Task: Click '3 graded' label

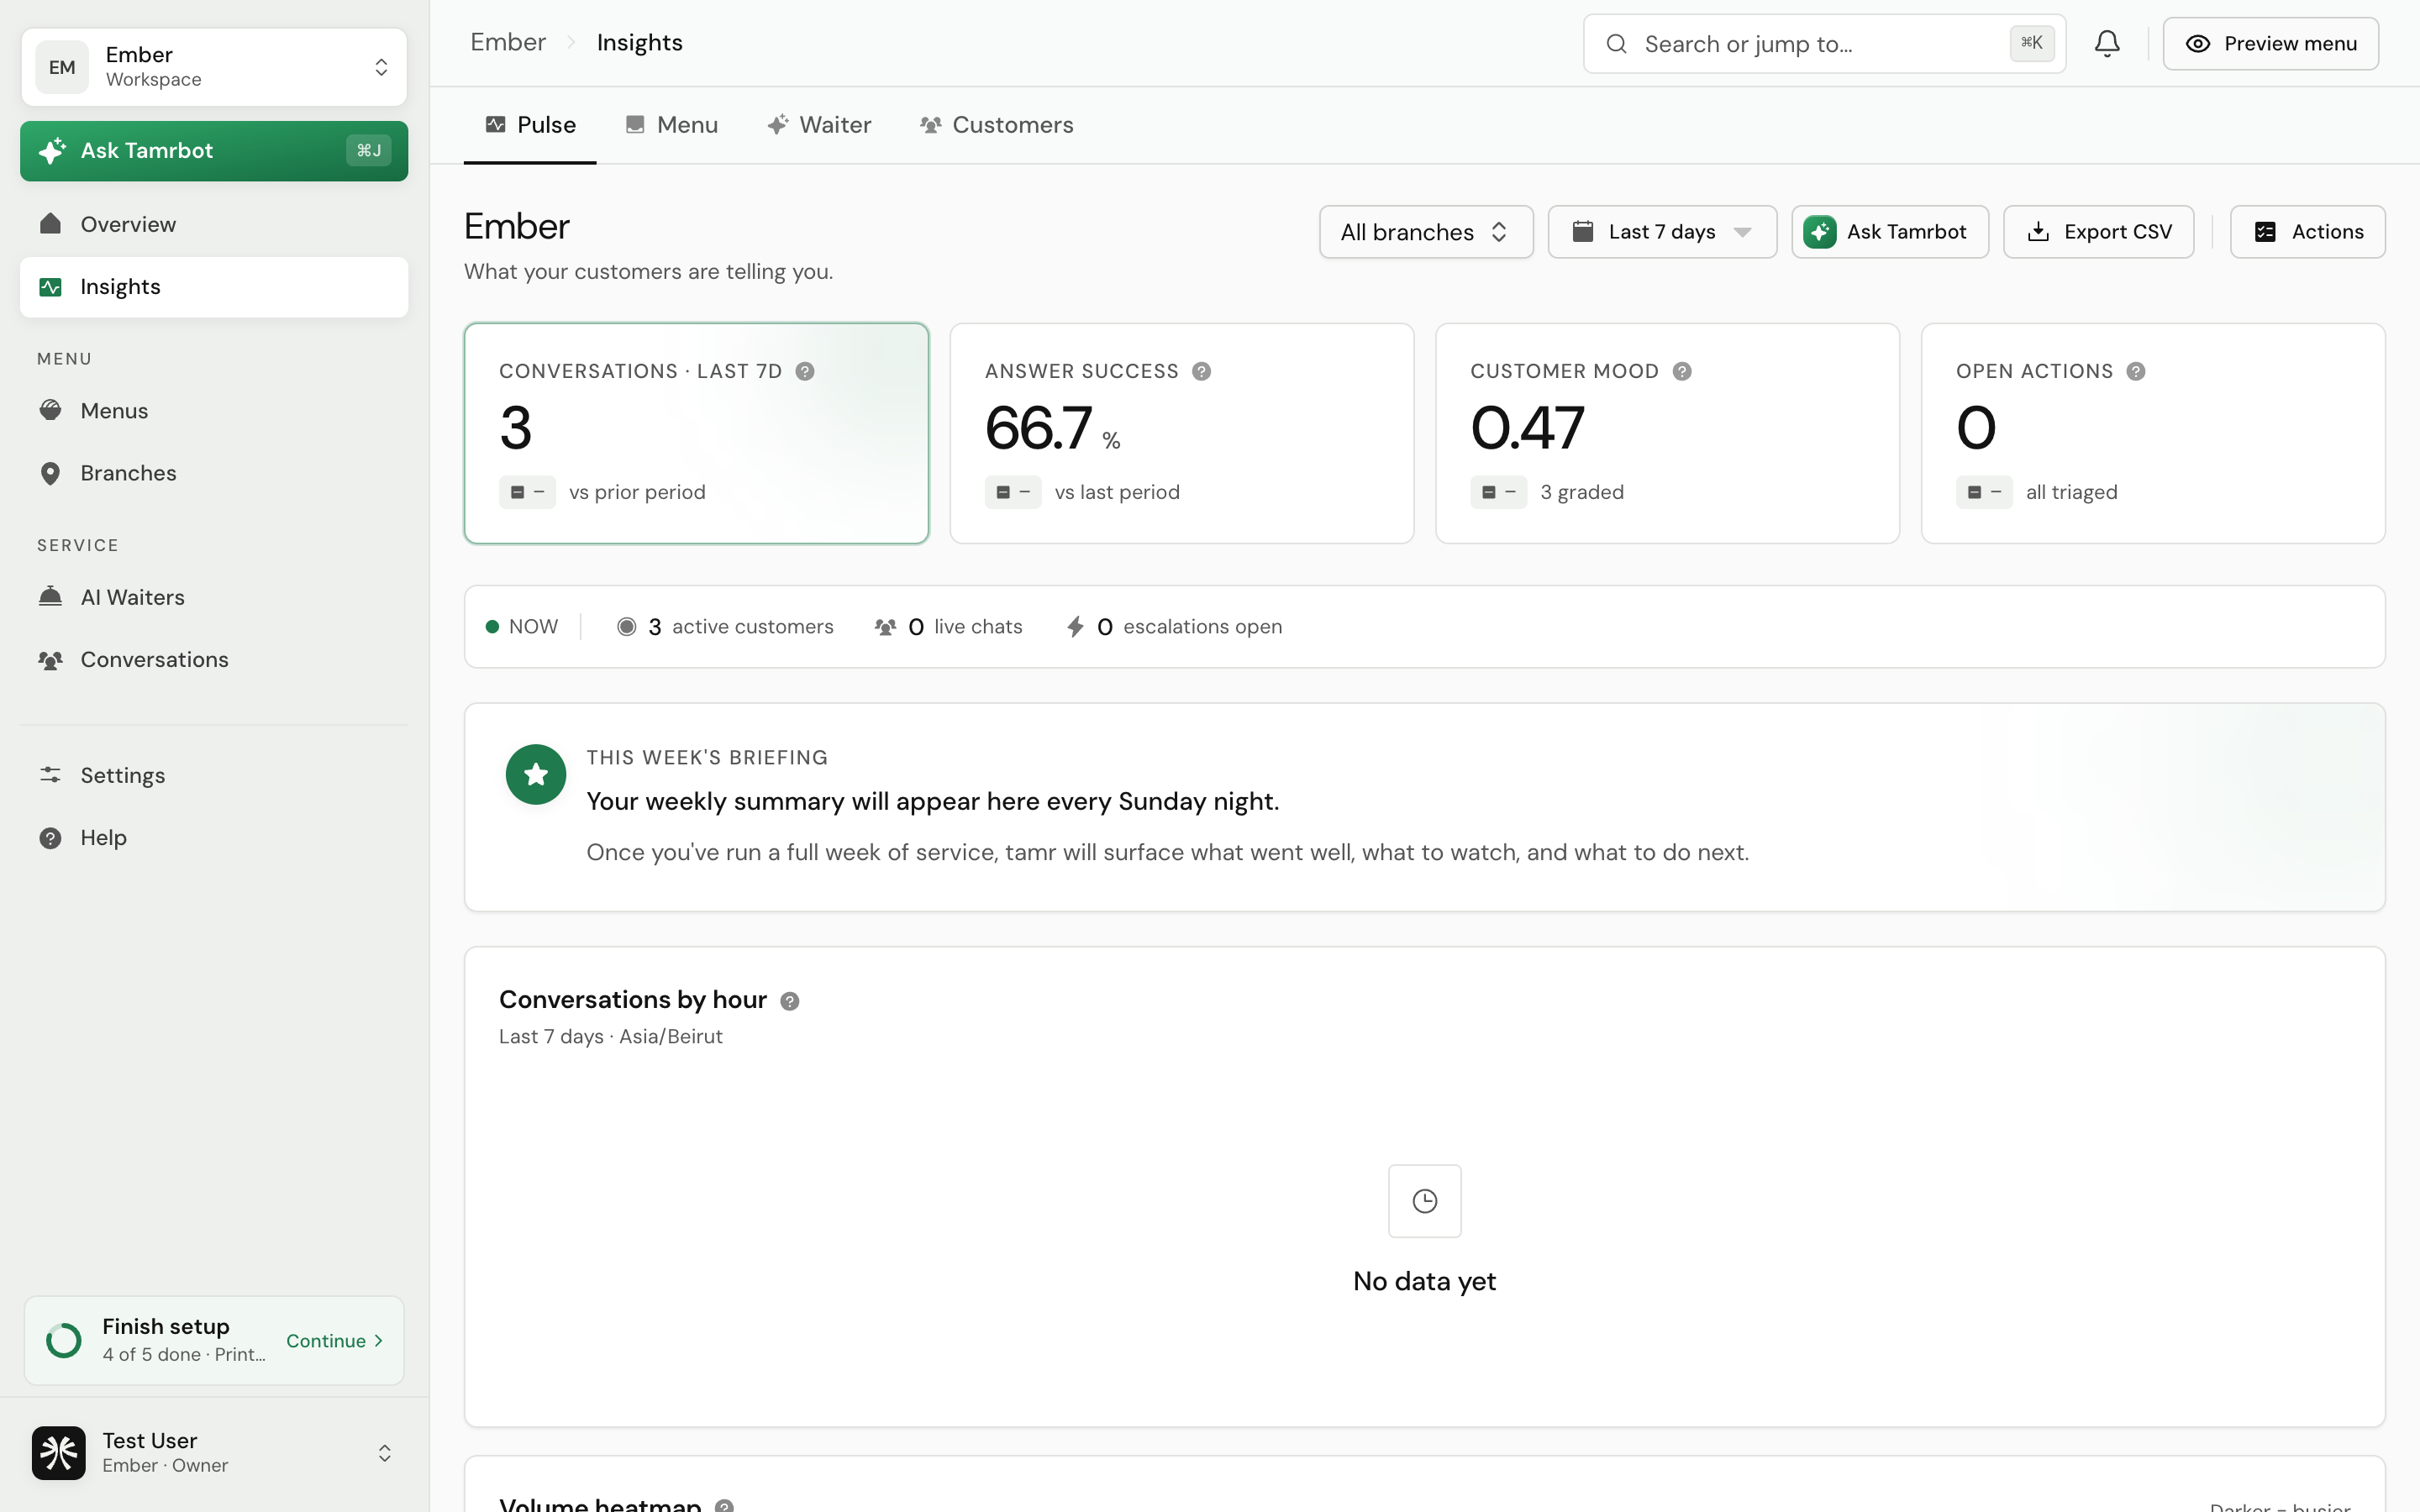Action: coord(1582,492)
